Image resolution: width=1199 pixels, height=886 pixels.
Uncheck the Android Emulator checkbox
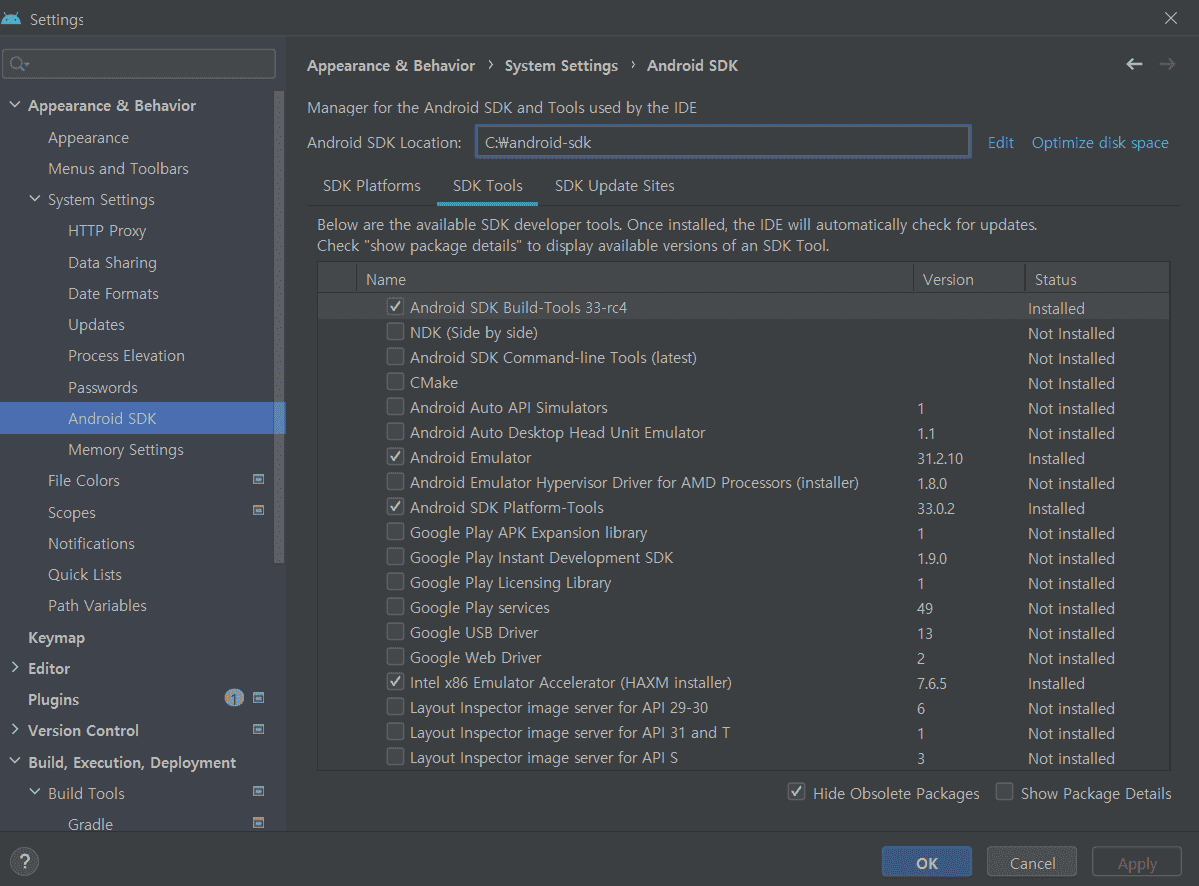pyautogui.click(x=395, y=456)
